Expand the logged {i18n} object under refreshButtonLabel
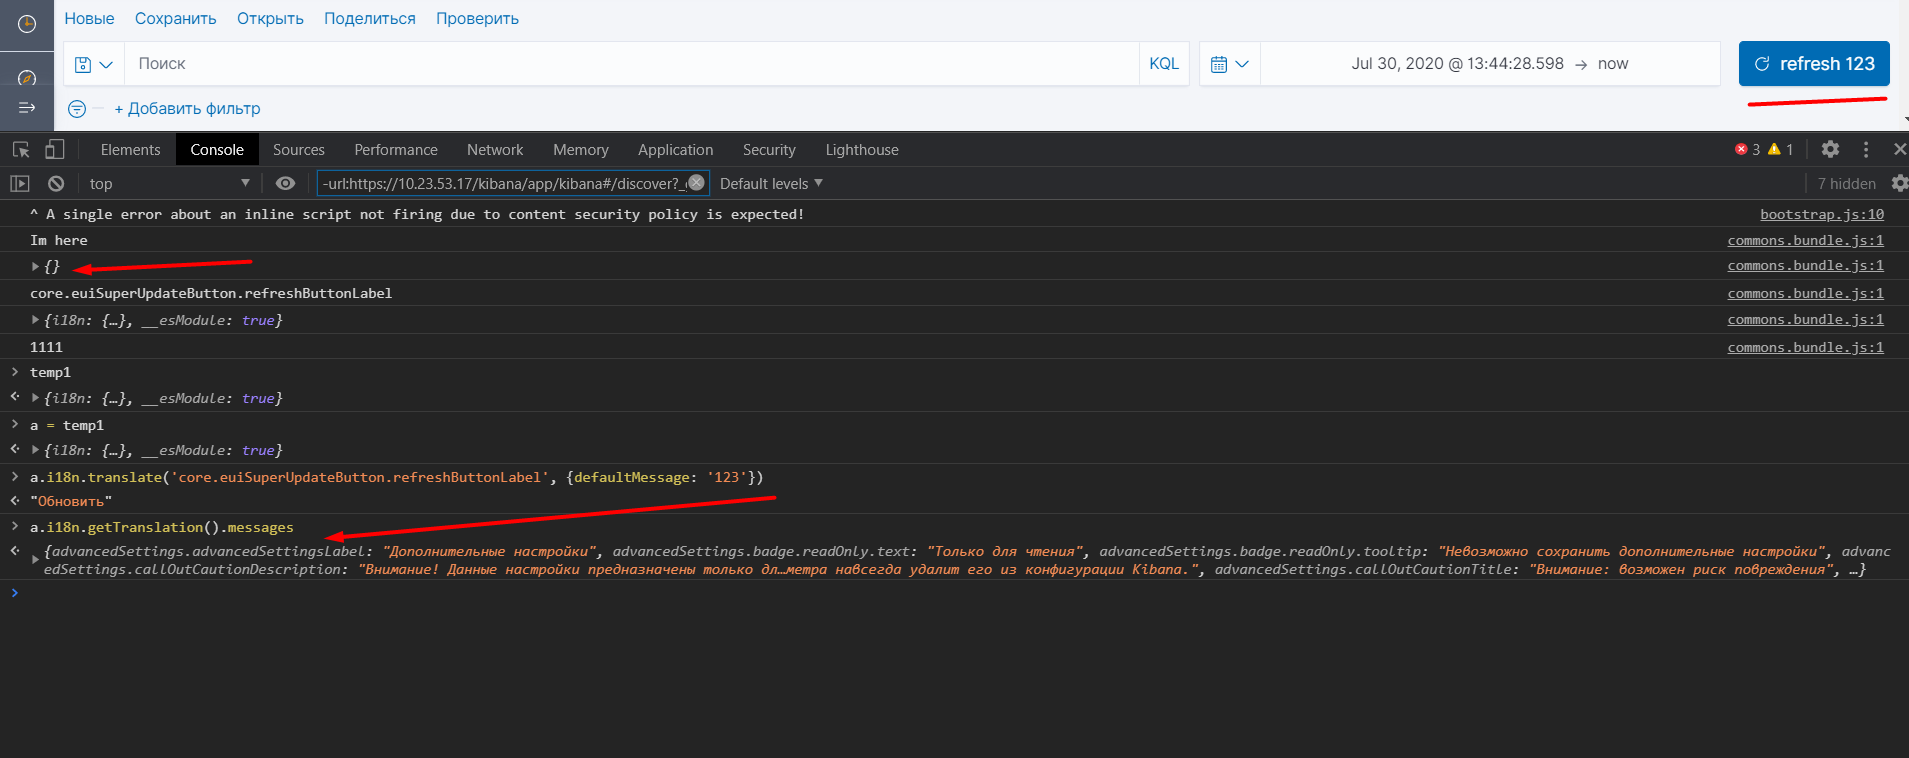 [x=35, y=320]
